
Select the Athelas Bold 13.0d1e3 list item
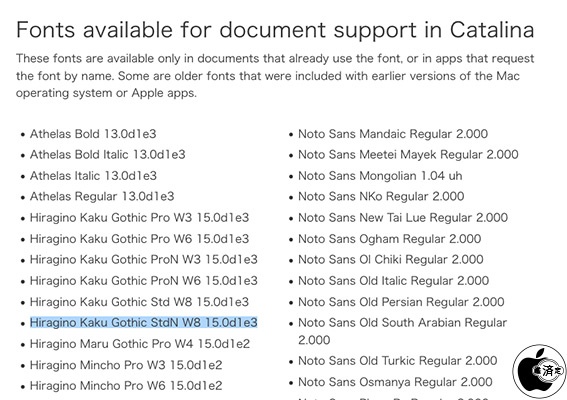pos(93,134)
